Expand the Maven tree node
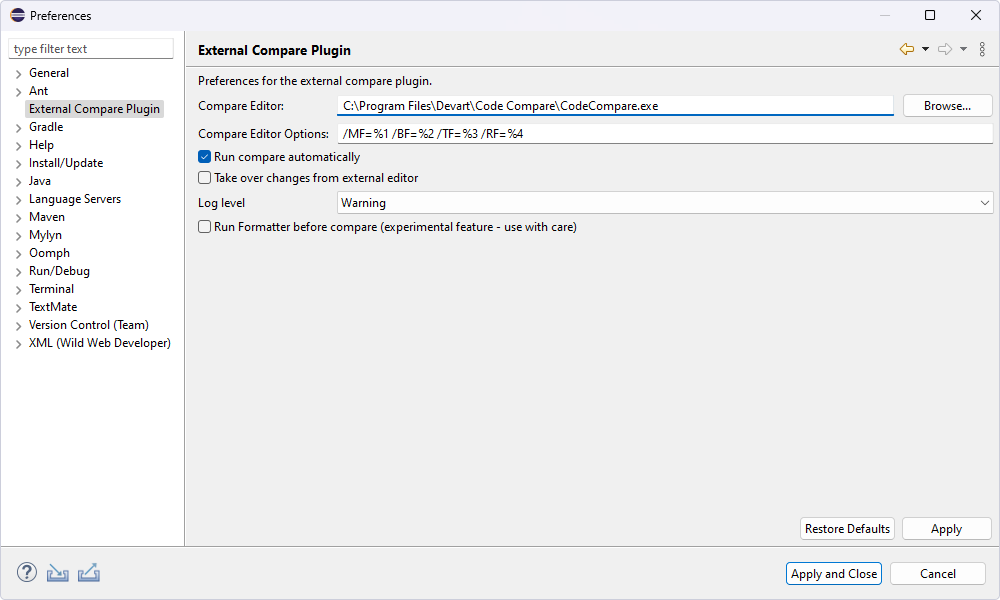This screenshot has width=1000, height=600. pos(18,218)
